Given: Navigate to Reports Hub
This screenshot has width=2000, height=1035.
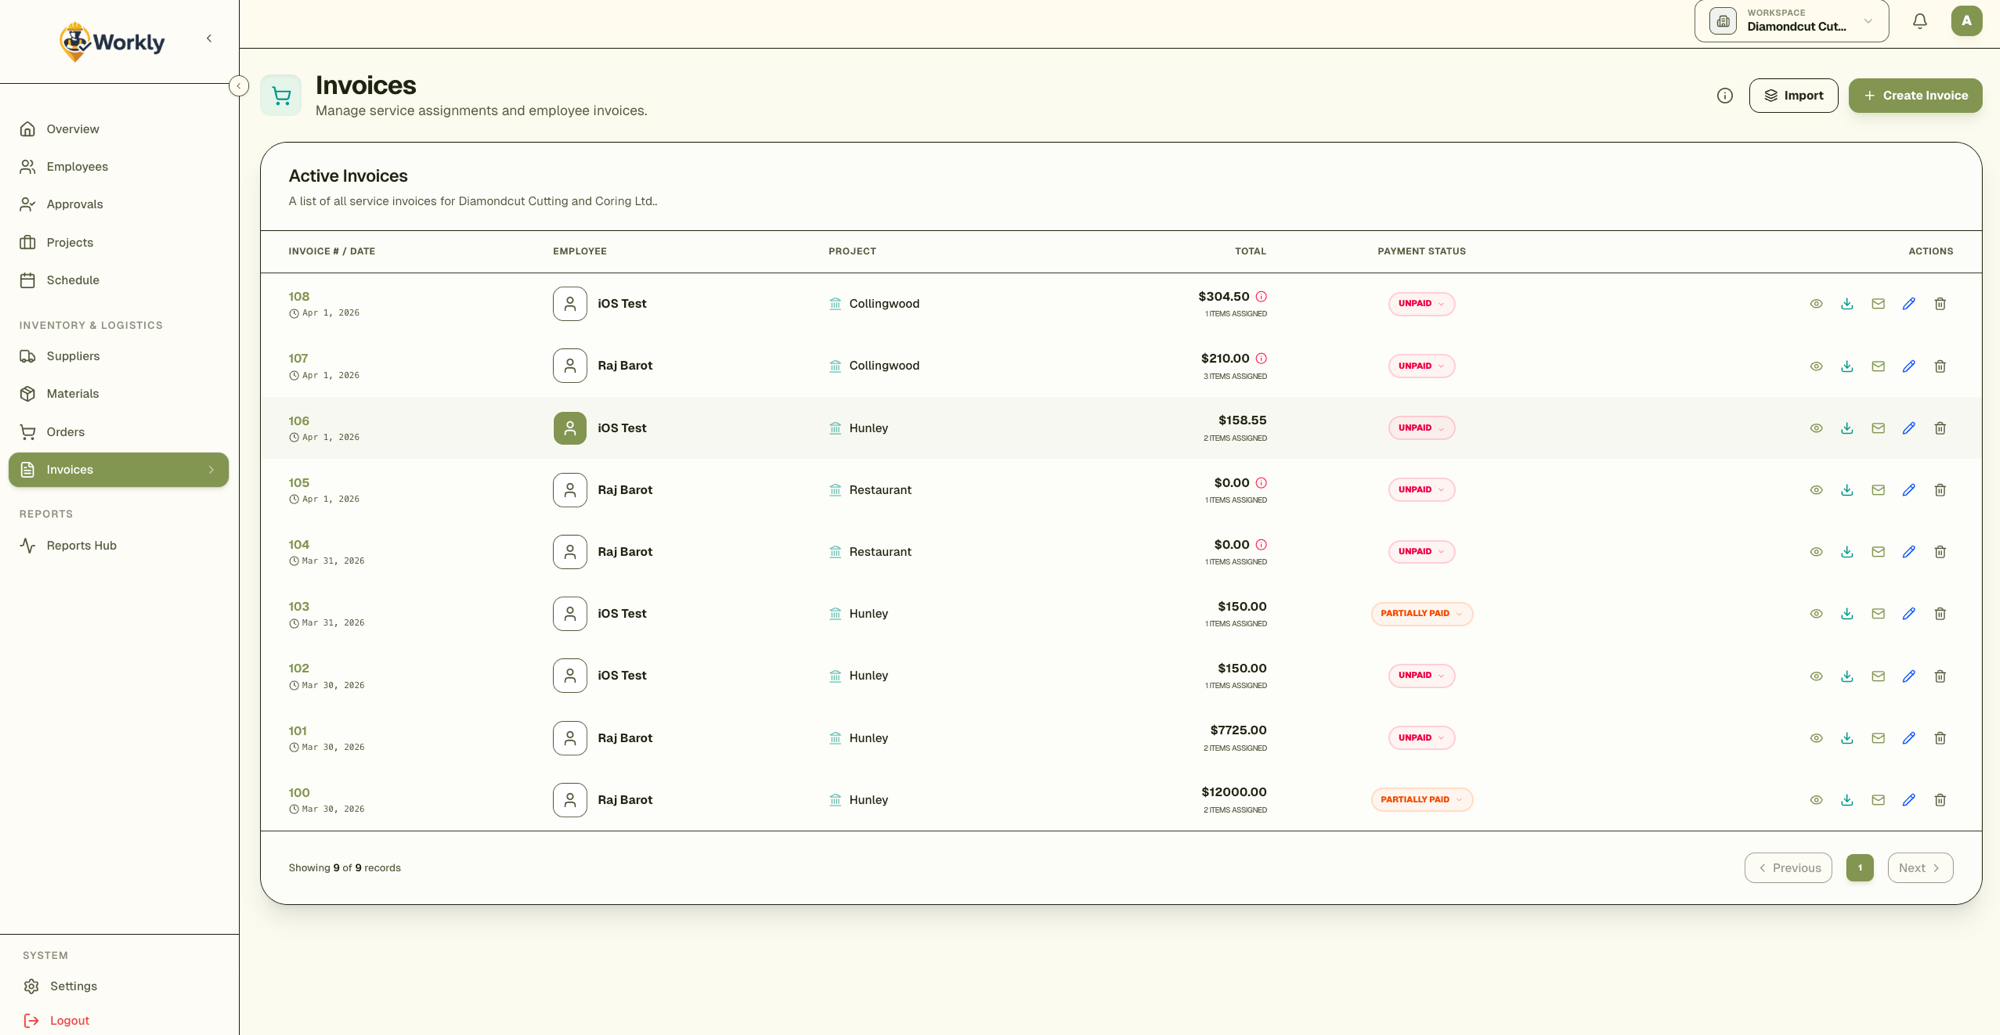Looking at the screenshot, I should click(81, 545).
